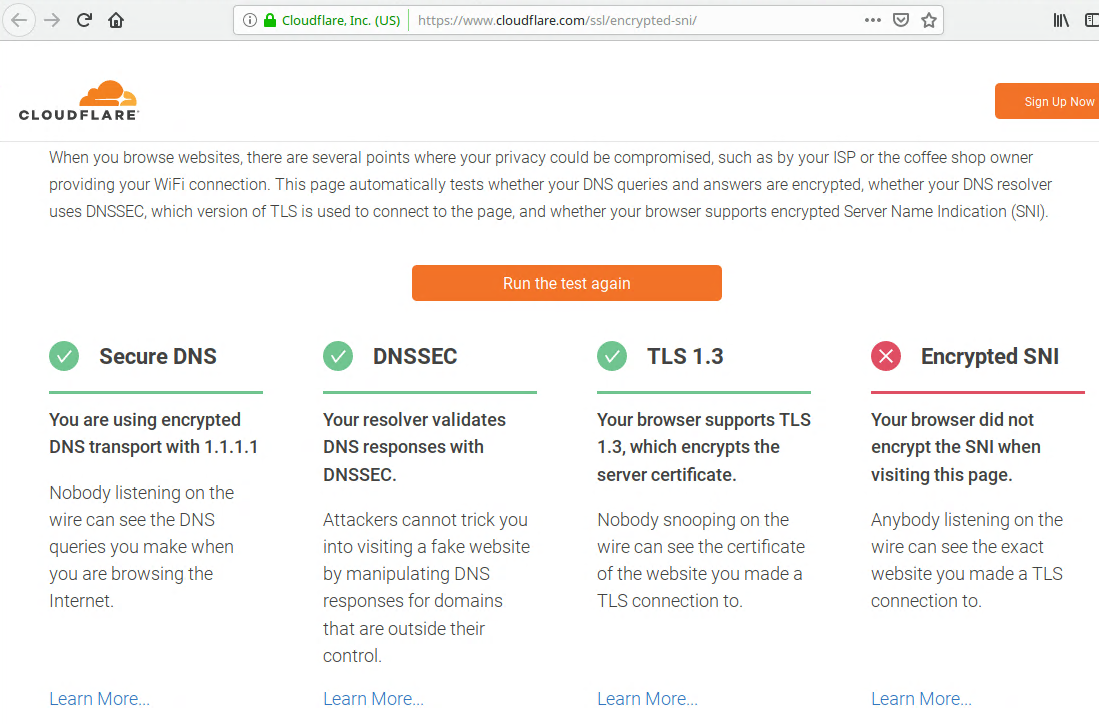Click text 'Your browser supports TLS 1.3'
1099x724 pixels.
(x=704, y=447)
